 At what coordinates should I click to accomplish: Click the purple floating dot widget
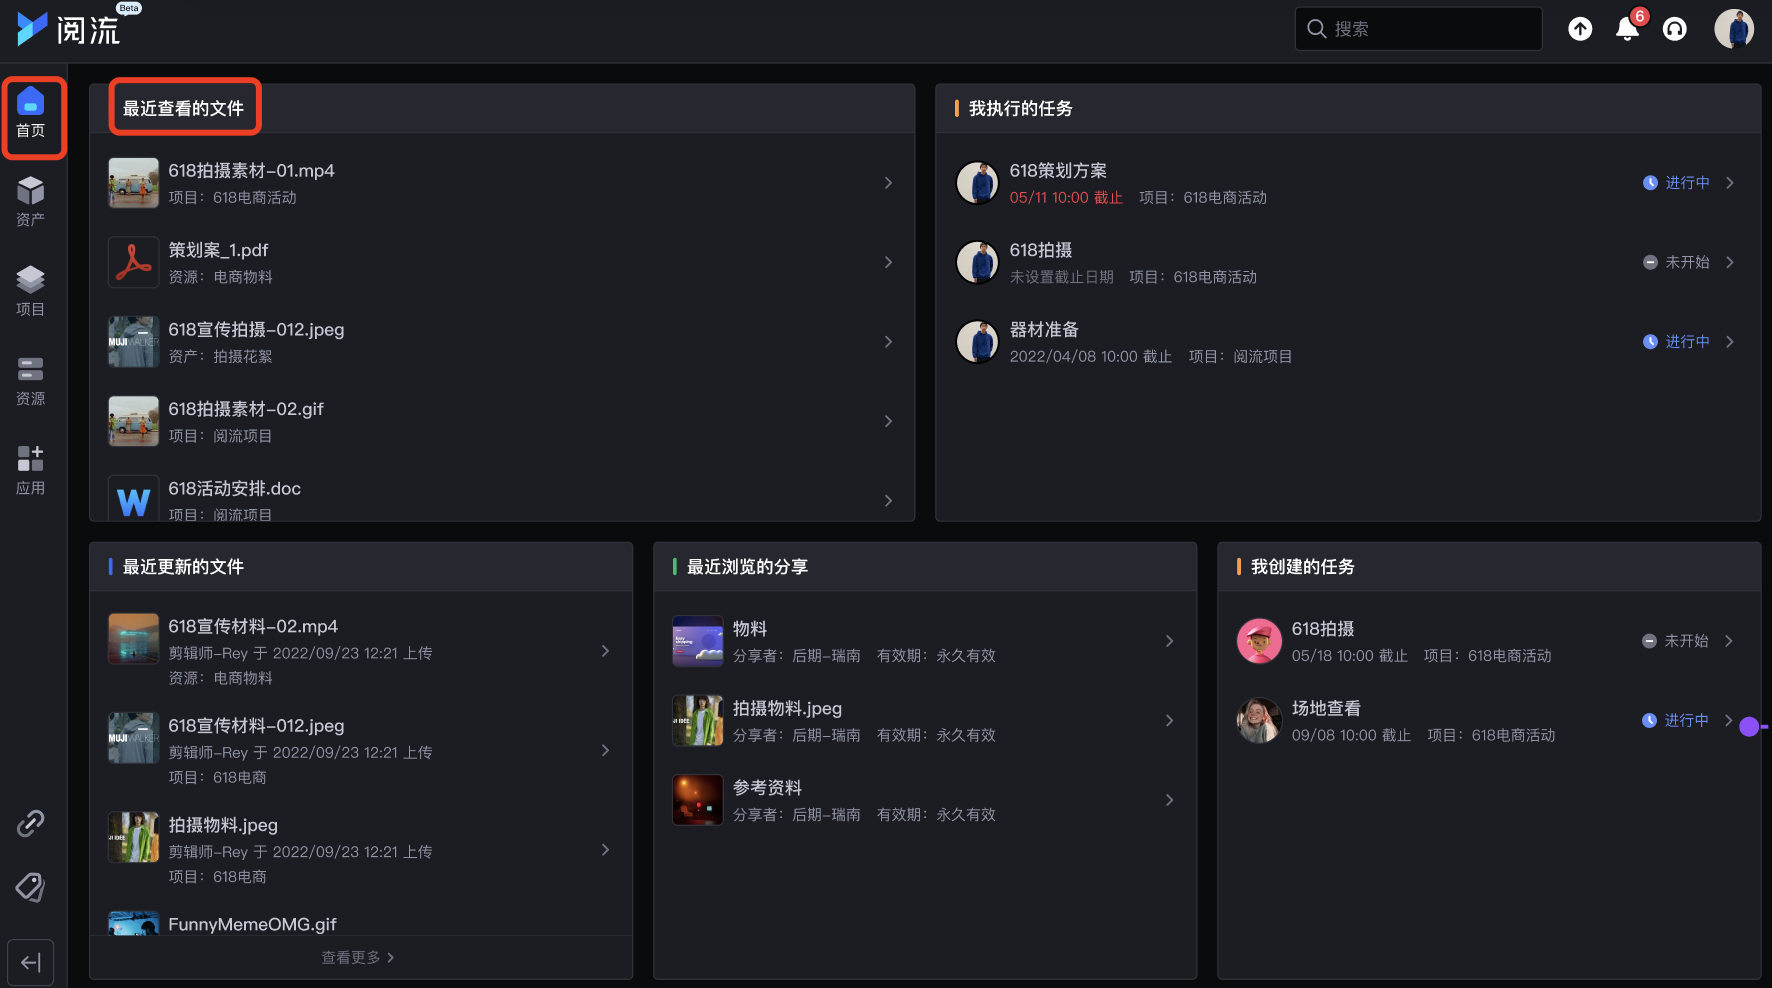click(1750, 727)
